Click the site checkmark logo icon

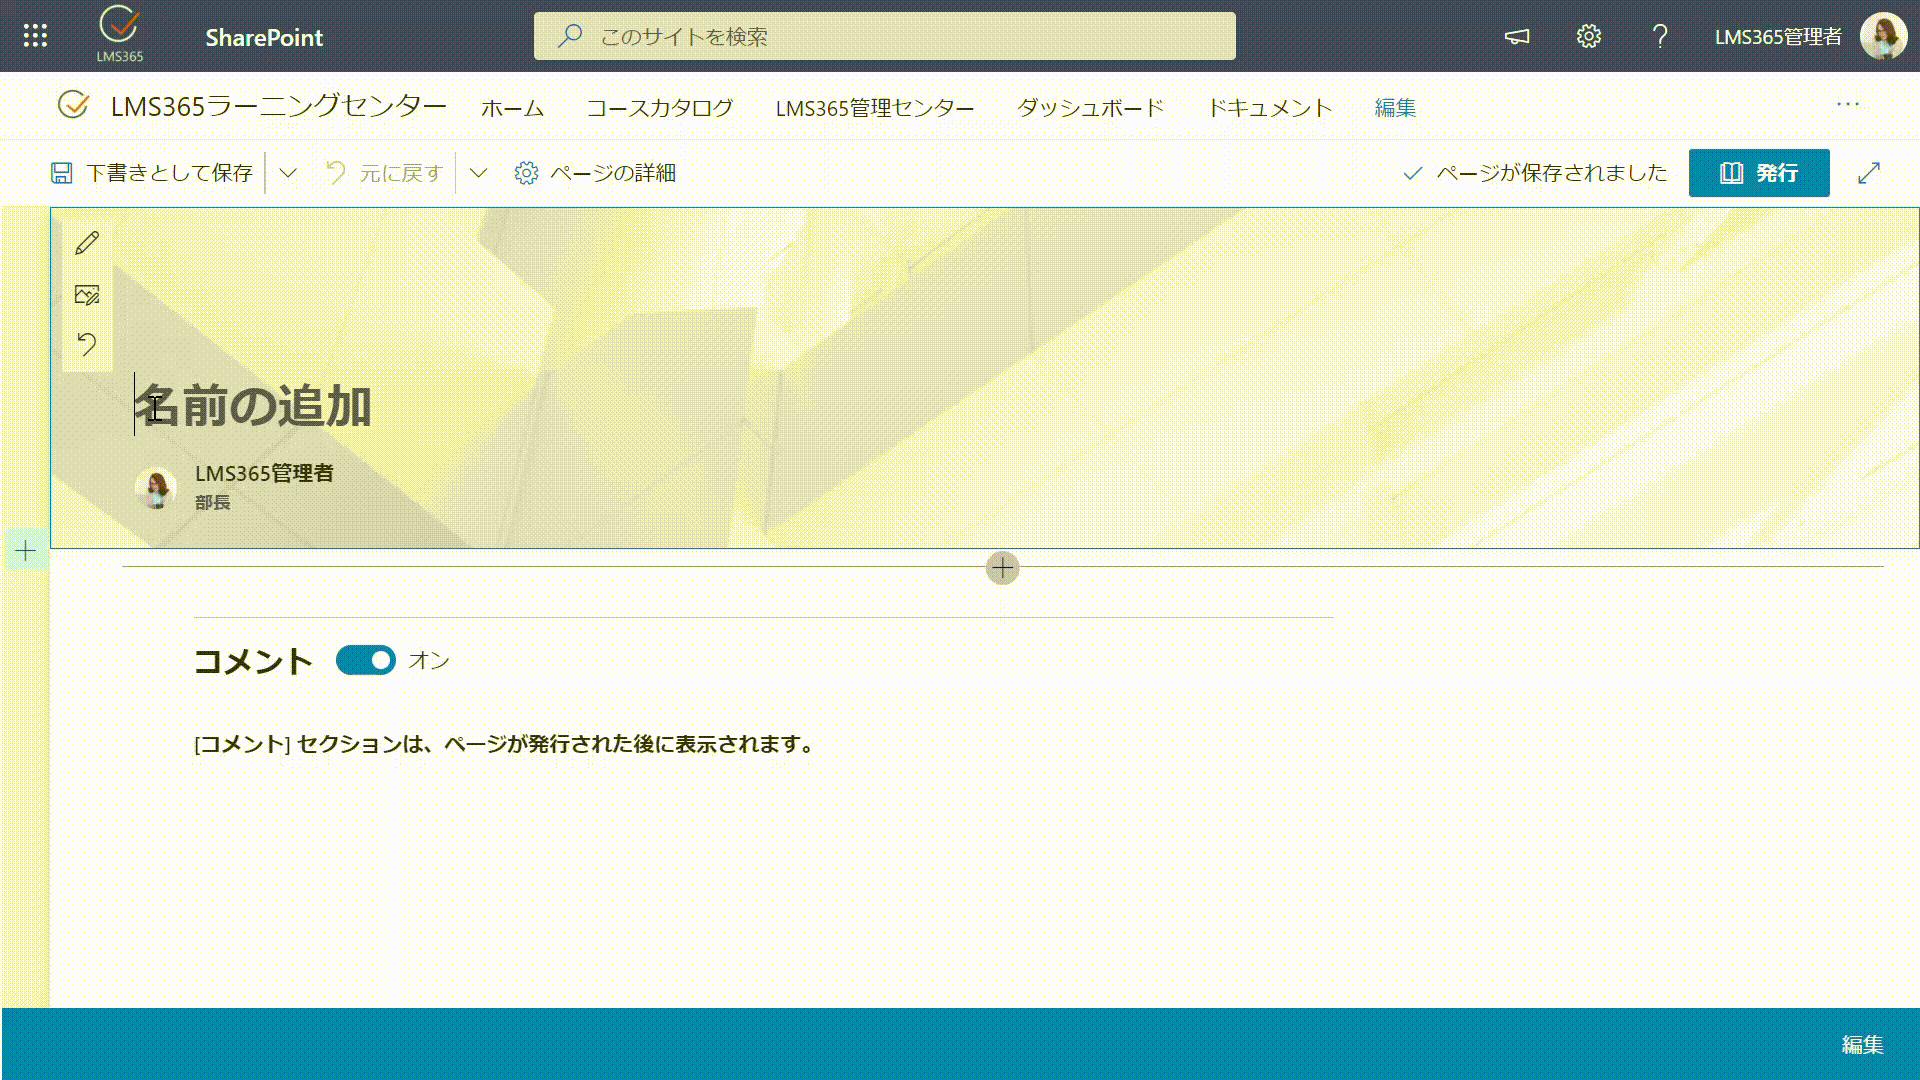[x=73, y=105]
